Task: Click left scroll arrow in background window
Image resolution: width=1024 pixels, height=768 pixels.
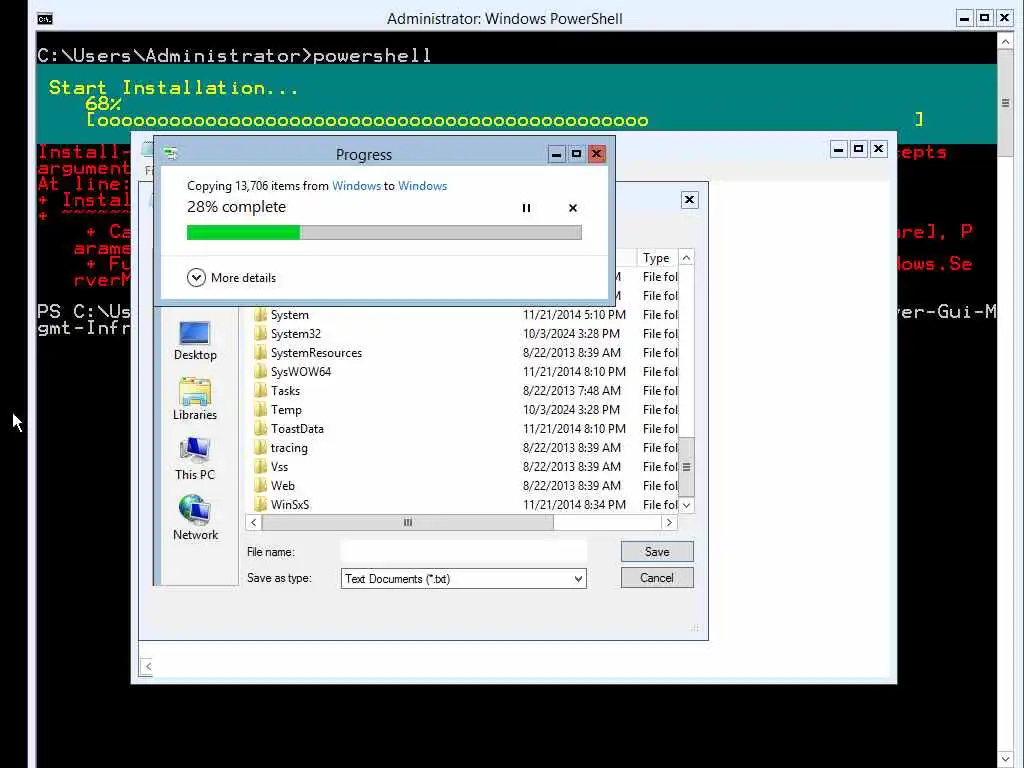Action: click(x=148, y=666)
